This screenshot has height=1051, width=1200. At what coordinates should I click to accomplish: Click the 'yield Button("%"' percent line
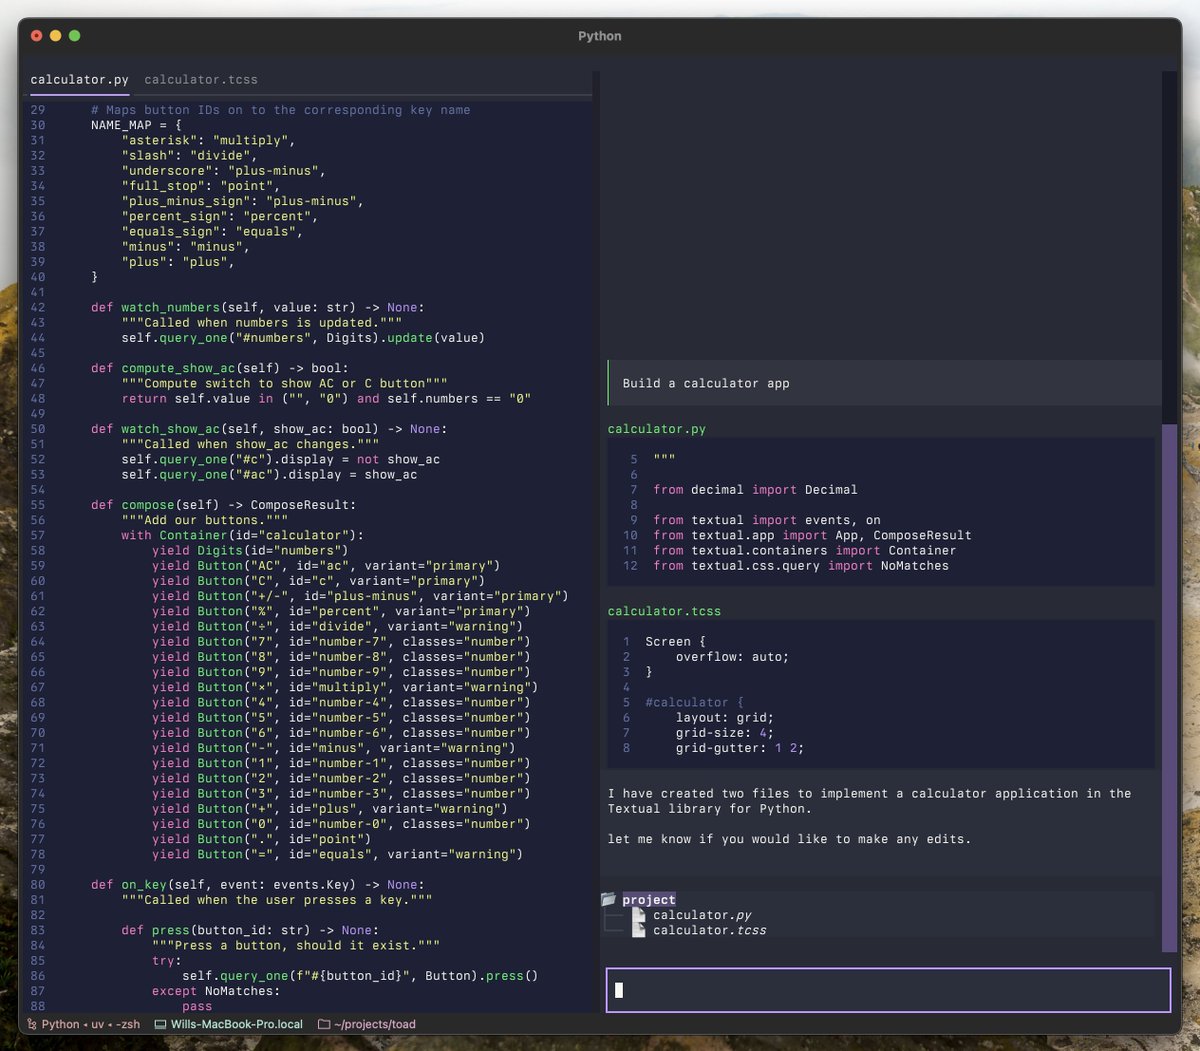(341, 611)
